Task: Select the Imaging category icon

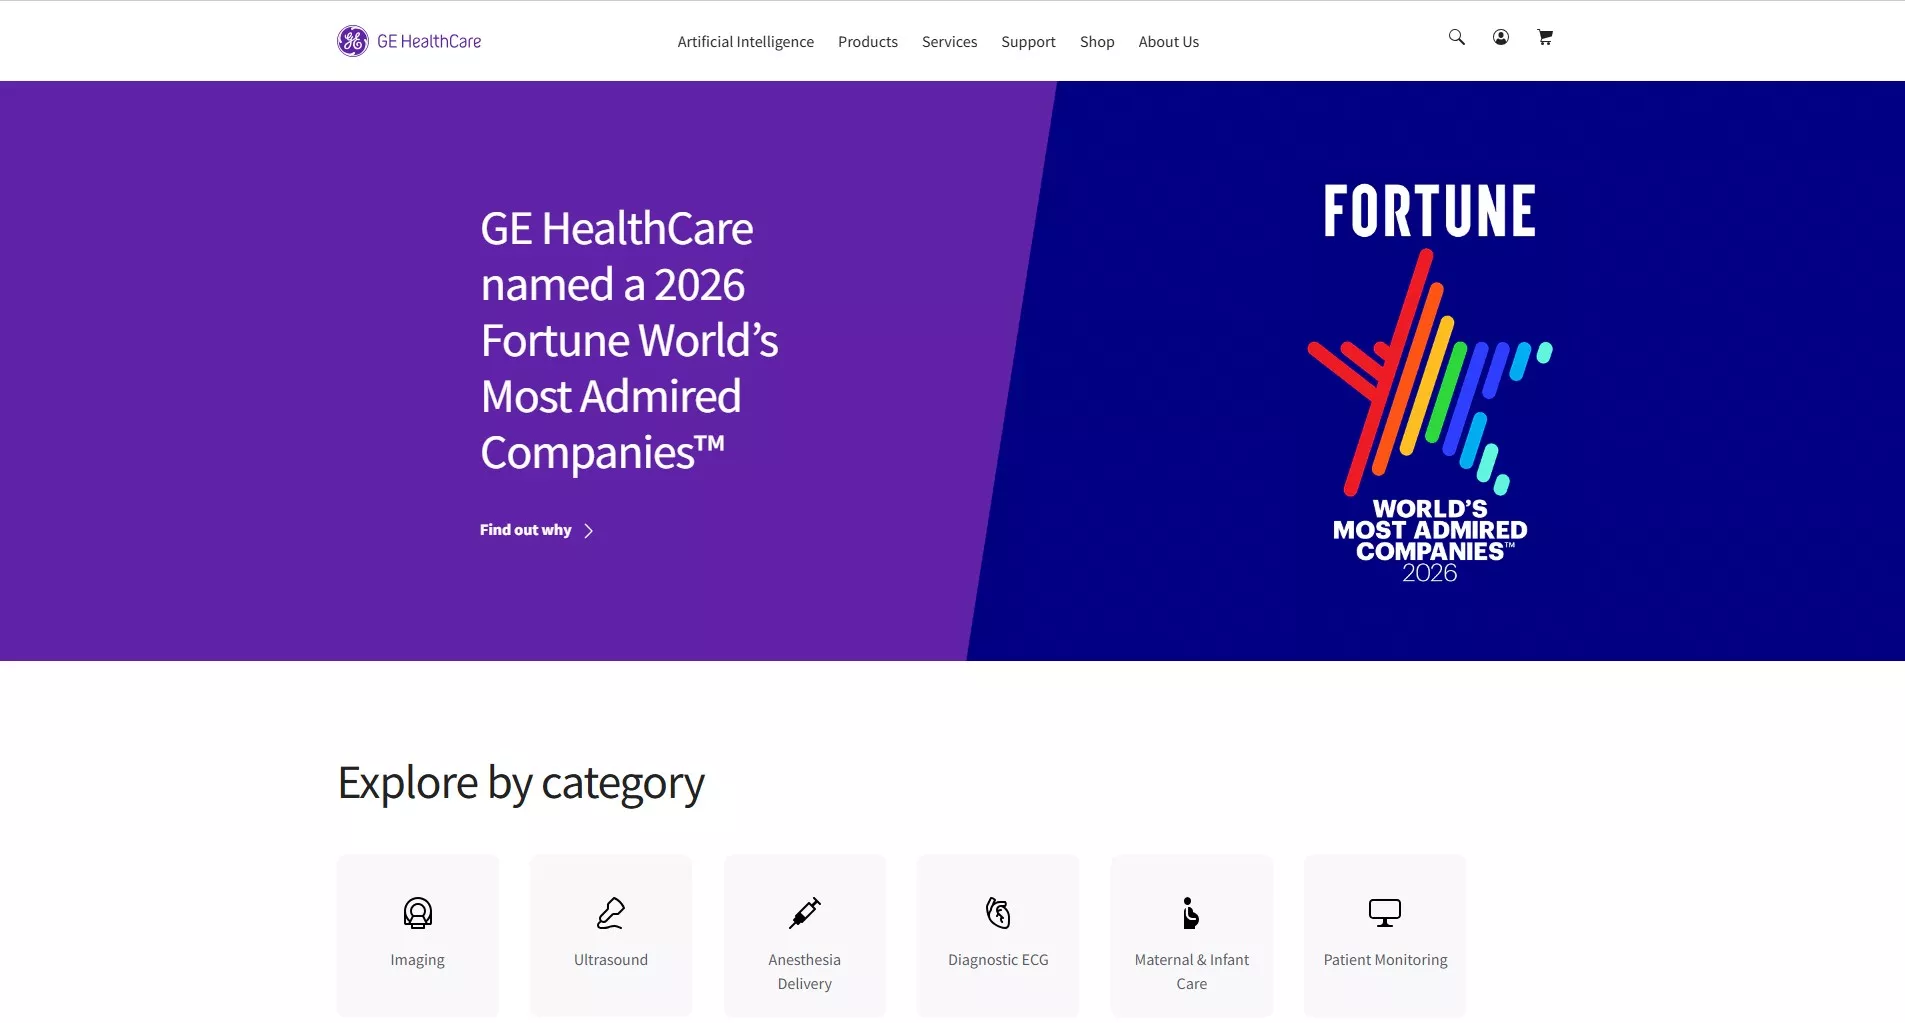Action: pos(418,913)
